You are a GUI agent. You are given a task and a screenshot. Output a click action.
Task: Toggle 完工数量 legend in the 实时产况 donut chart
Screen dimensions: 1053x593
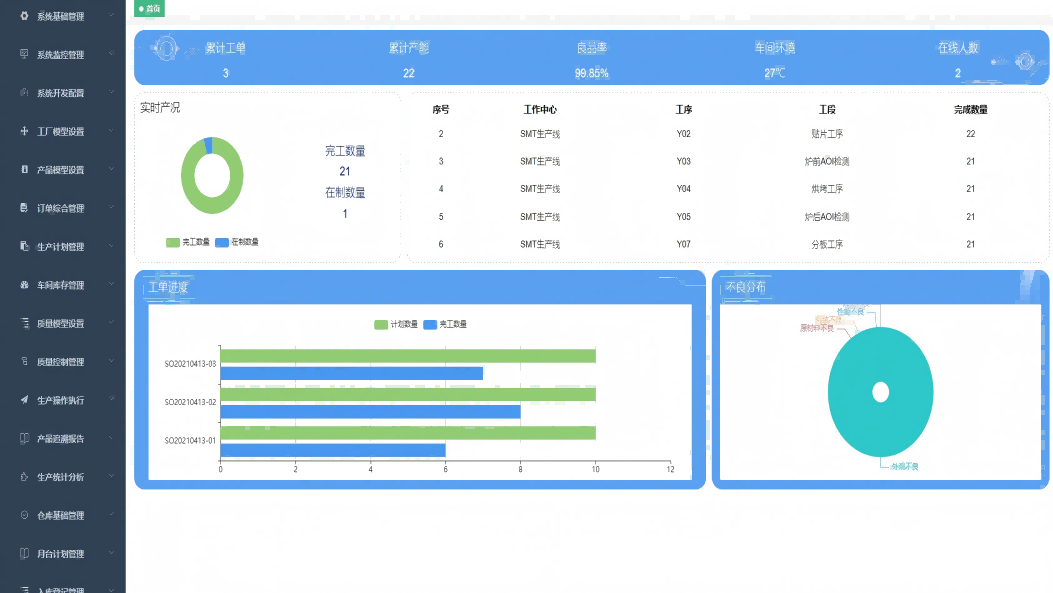point(188,242)
